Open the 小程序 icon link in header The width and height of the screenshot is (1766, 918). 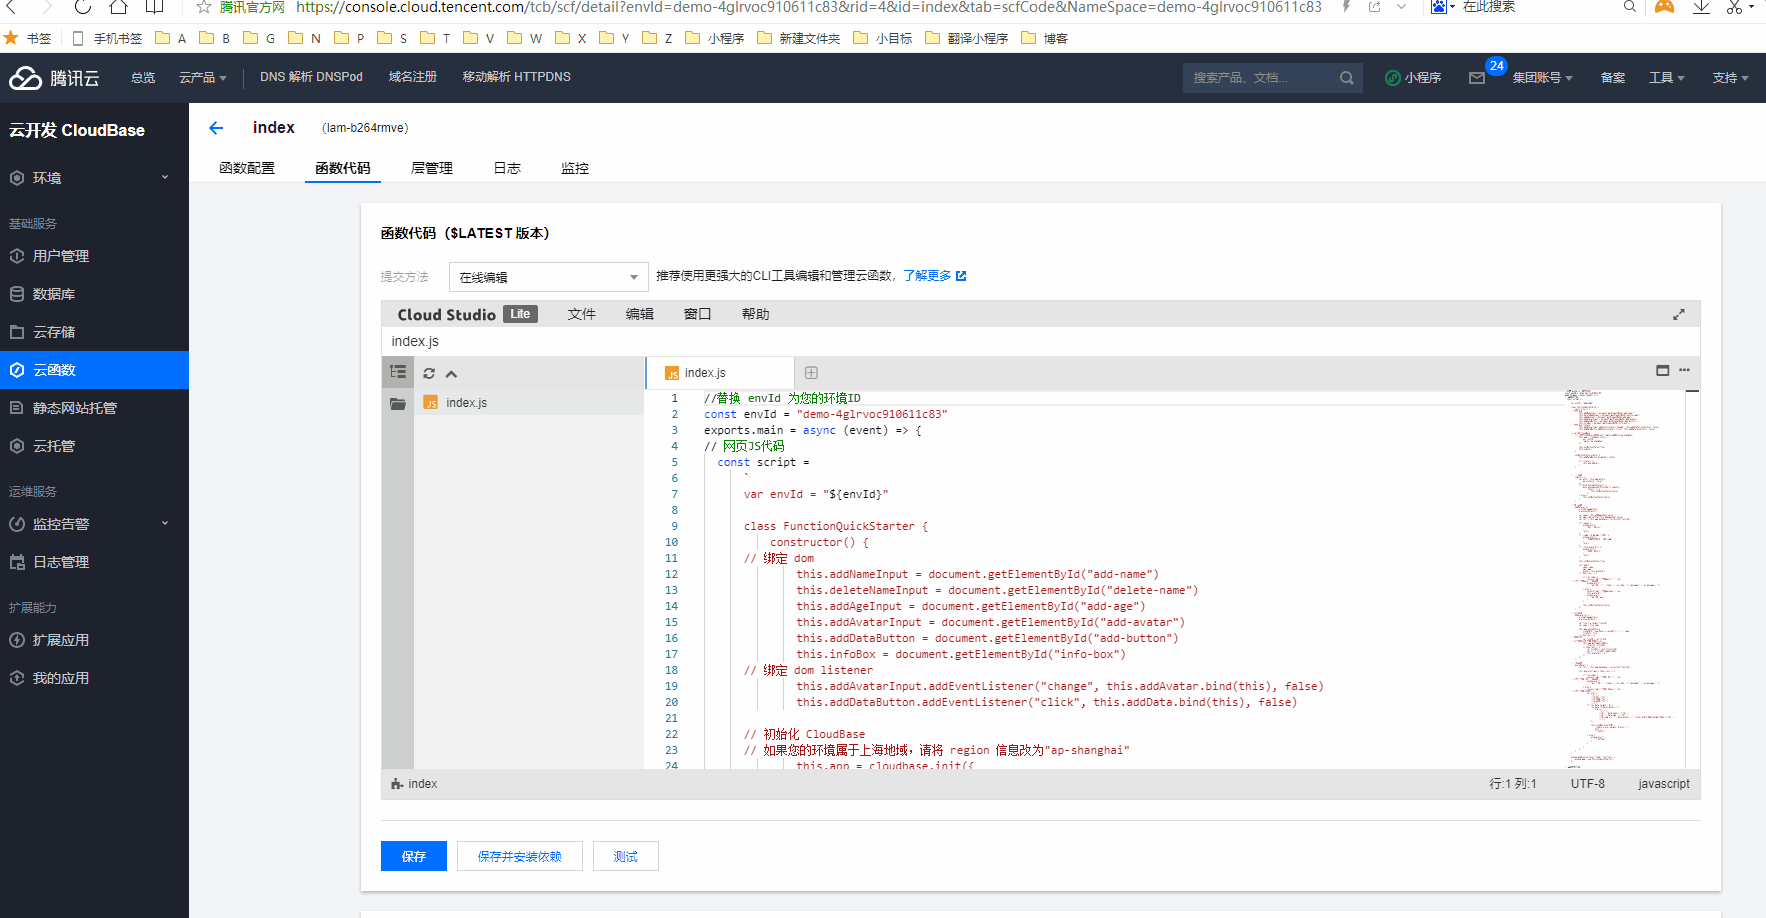click(1412, 78)
